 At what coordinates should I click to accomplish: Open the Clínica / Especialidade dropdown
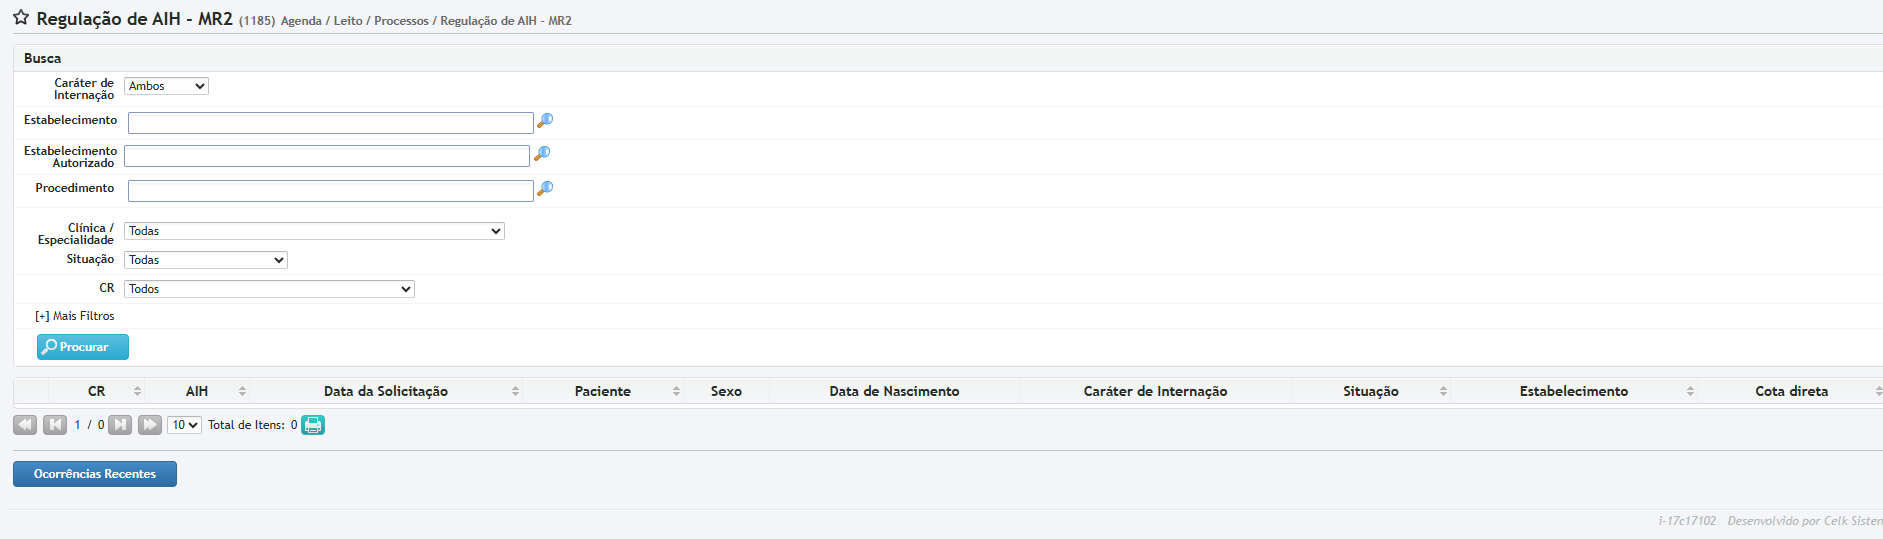coord(314,231)
